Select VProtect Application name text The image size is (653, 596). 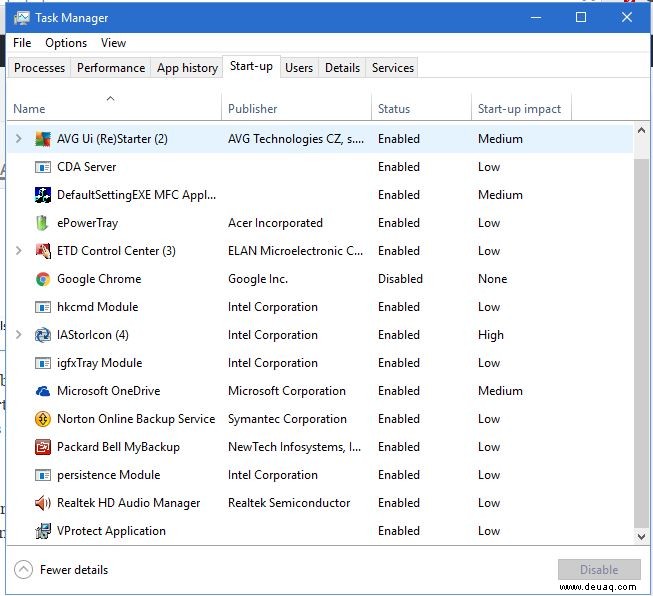111,531
